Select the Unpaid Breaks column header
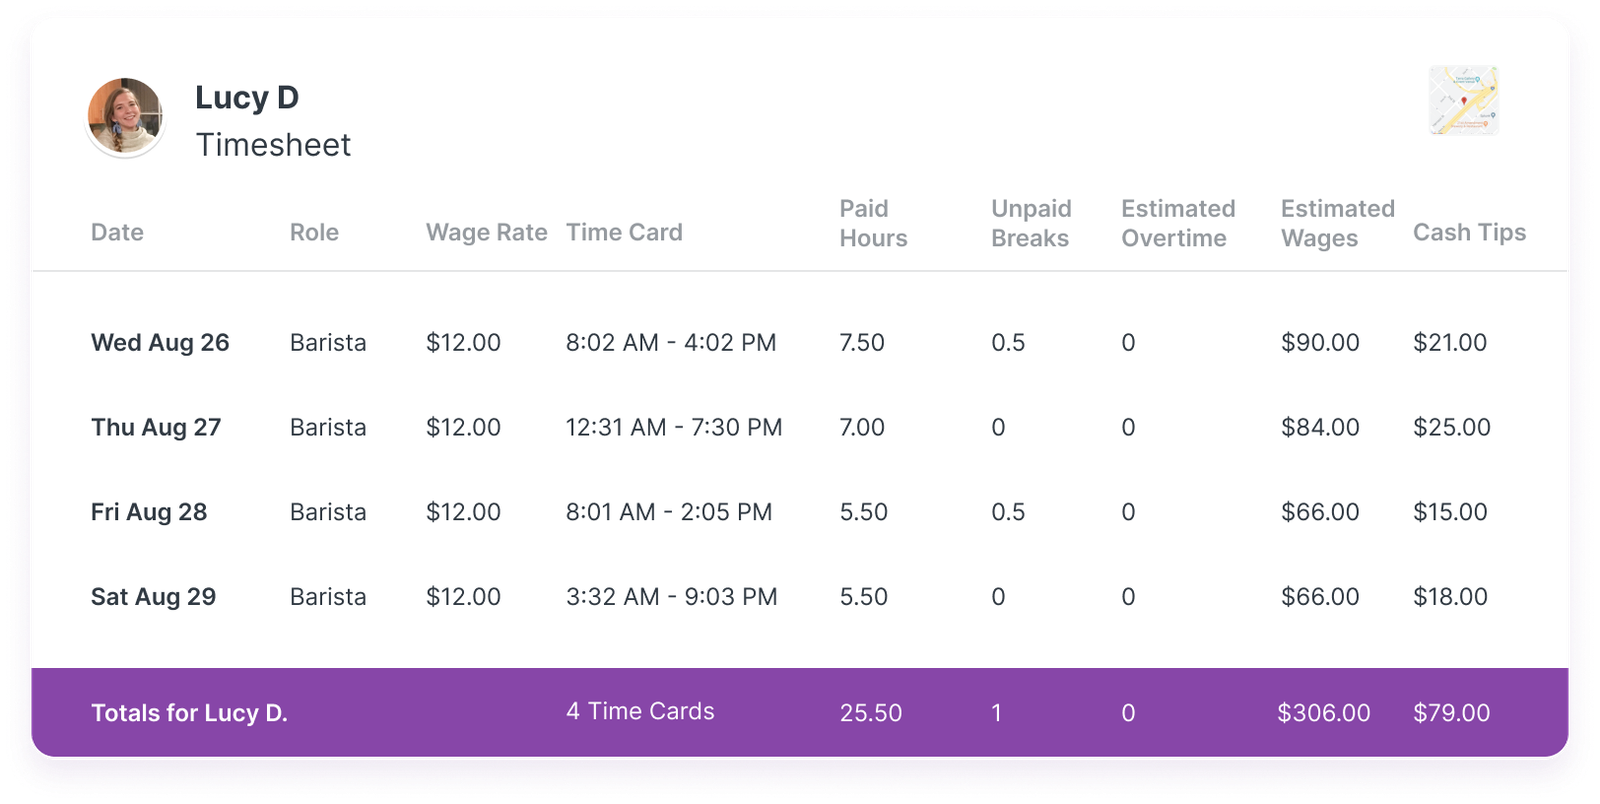This screenshot has height=804, width=1600. click(x=1031, y=223)
